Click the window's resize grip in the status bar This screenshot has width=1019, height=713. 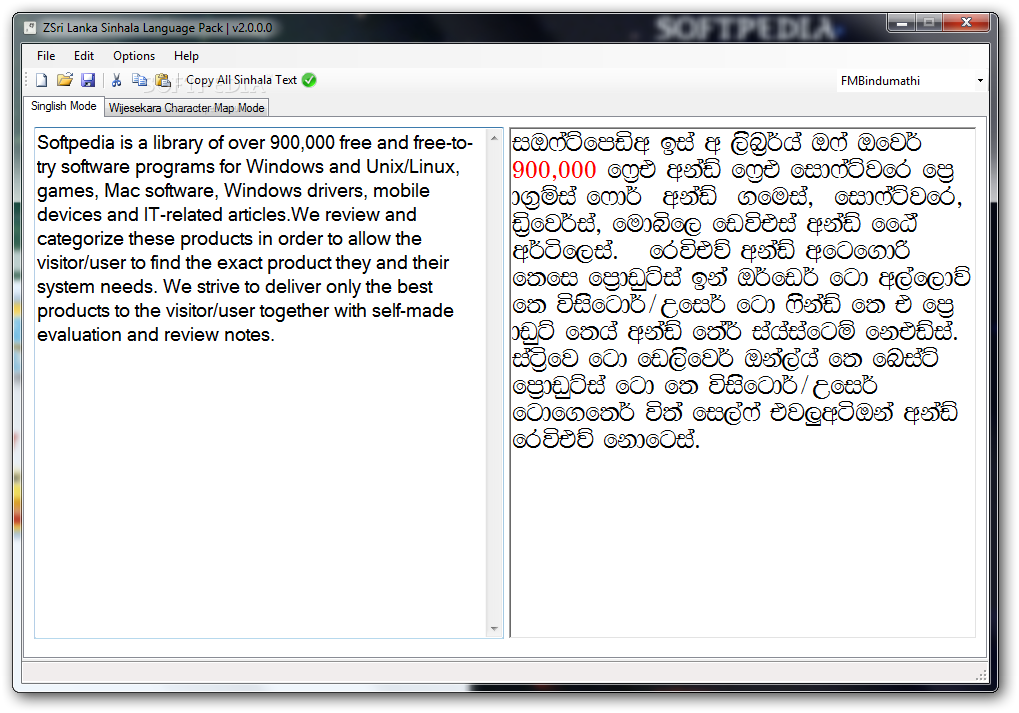[x=981, y=675]
